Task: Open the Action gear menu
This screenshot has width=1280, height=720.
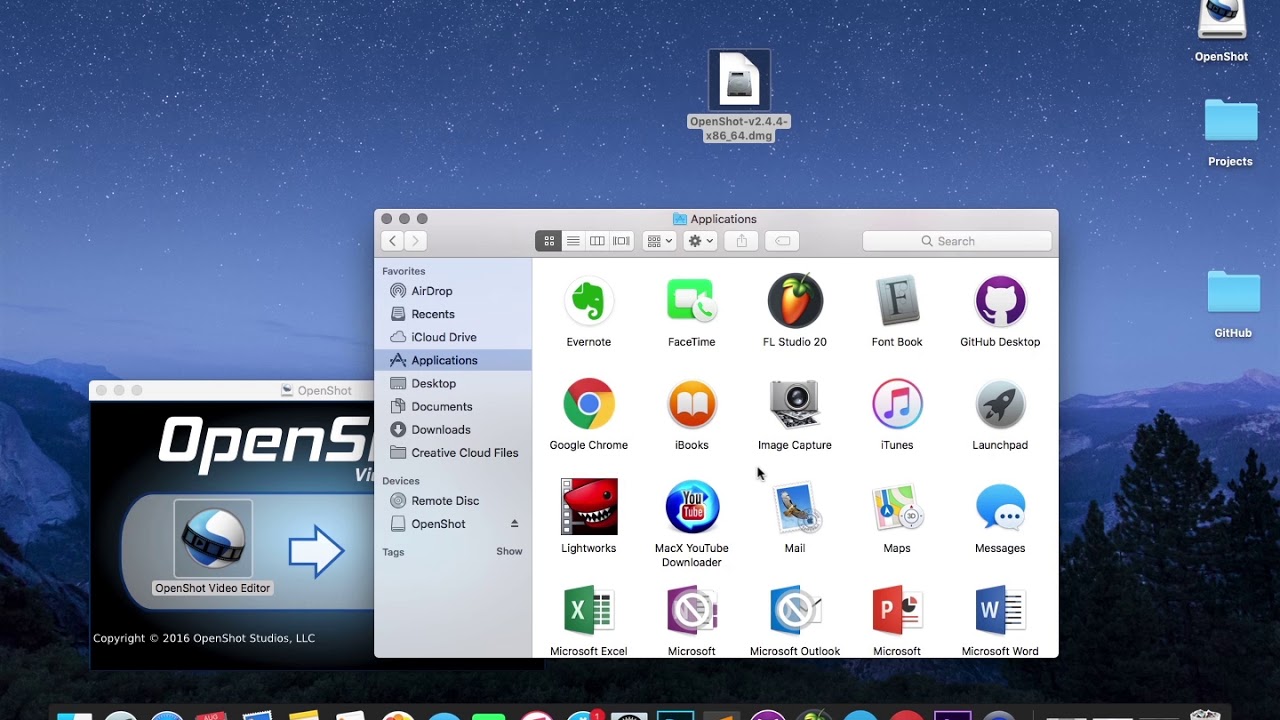Action: [x=700, y=241]
